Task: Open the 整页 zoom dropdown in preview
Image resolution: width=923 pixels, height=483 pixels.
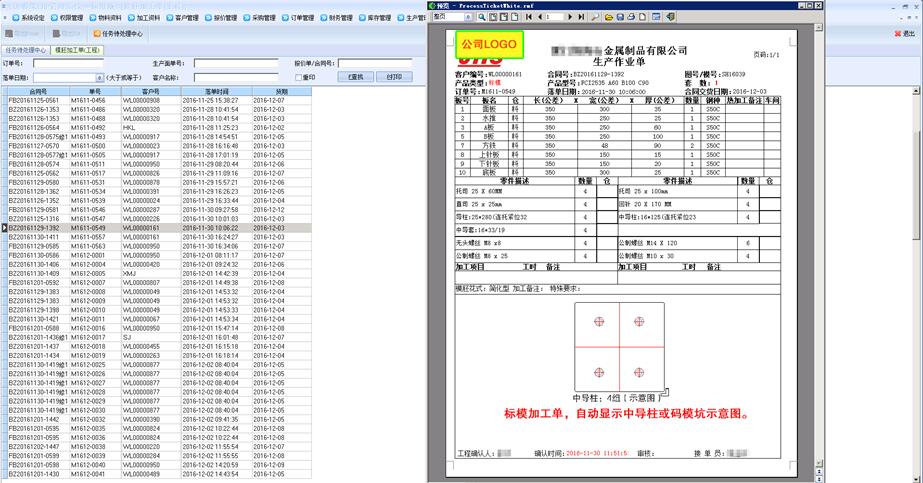Action: point(468,17)
